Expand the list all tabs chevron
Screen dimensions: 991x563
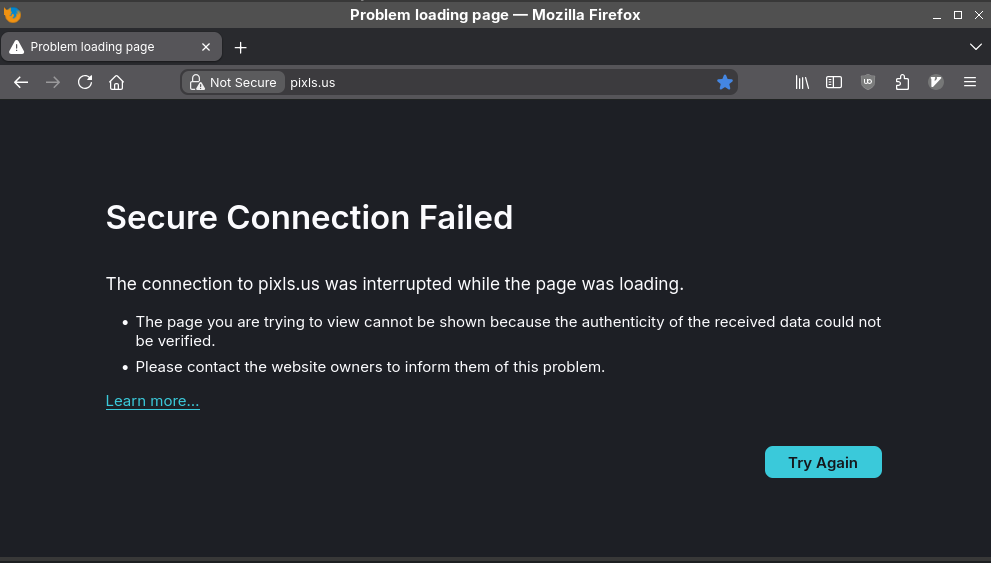pos(976,47)
